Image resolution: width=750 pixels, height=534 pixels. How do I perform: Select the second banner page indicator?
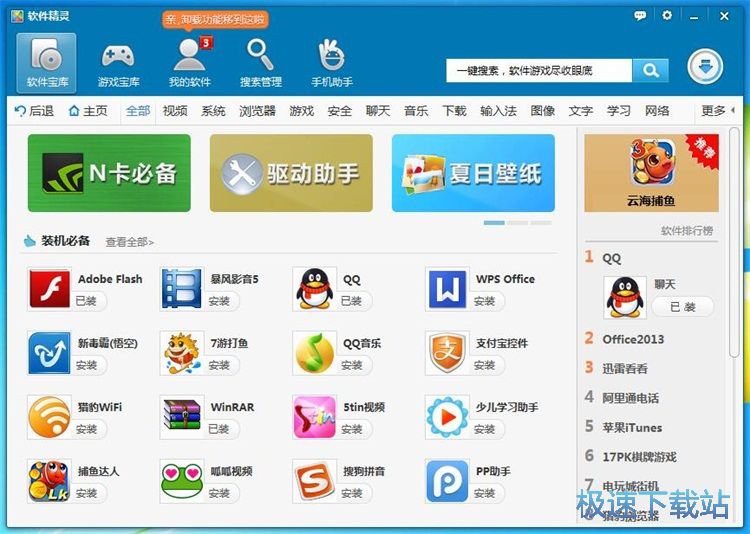click(x=518, y=223)
